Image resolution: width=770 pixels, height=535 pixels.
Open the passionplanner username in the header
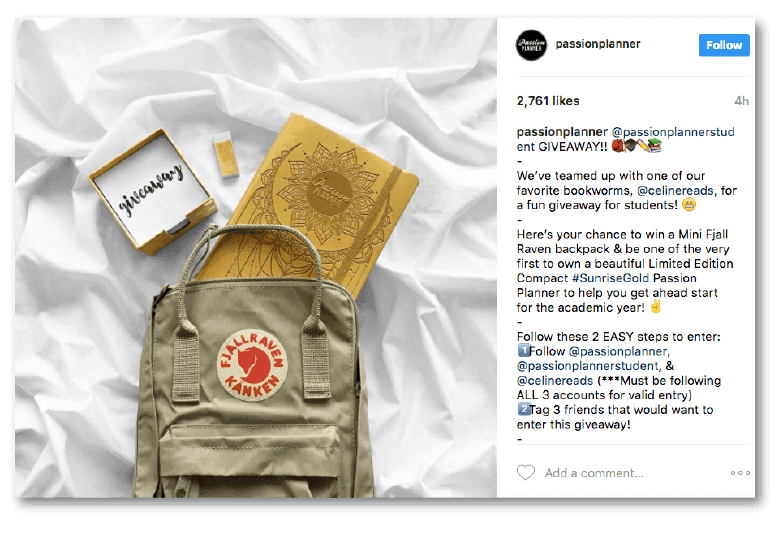(x=598, y=44)
